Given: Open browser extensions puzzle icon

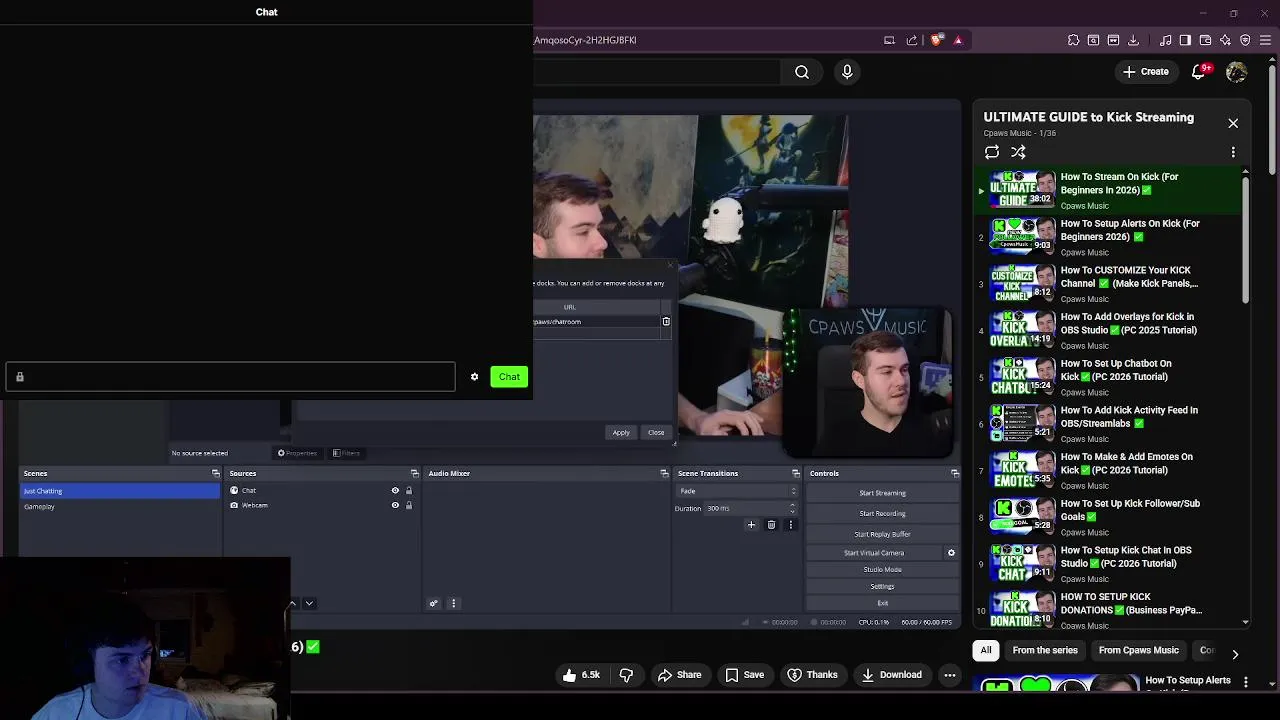Looking at the screenshot, I should pos(1073,40).
